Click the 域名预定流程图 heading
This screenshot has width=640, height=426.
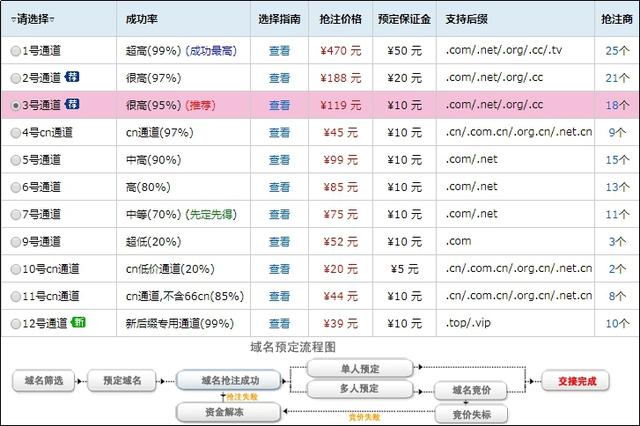point(293,347)
